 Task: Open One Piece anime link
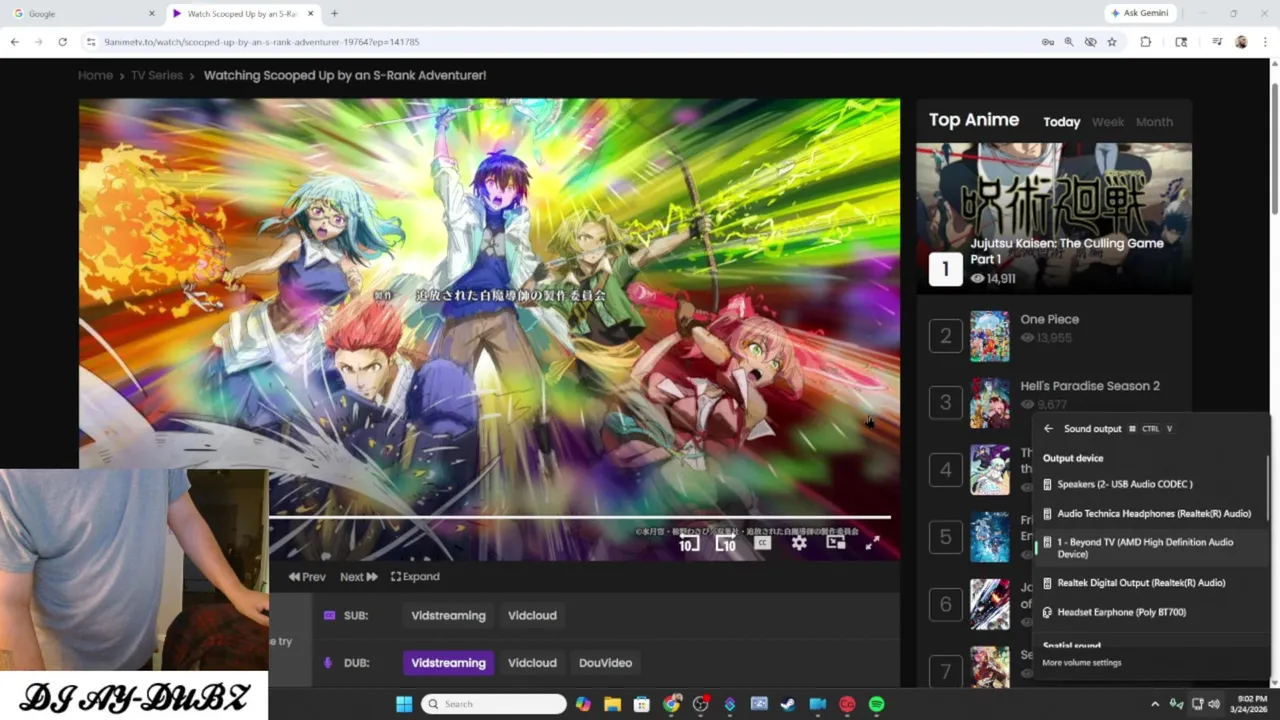[x=1049, y=319]
